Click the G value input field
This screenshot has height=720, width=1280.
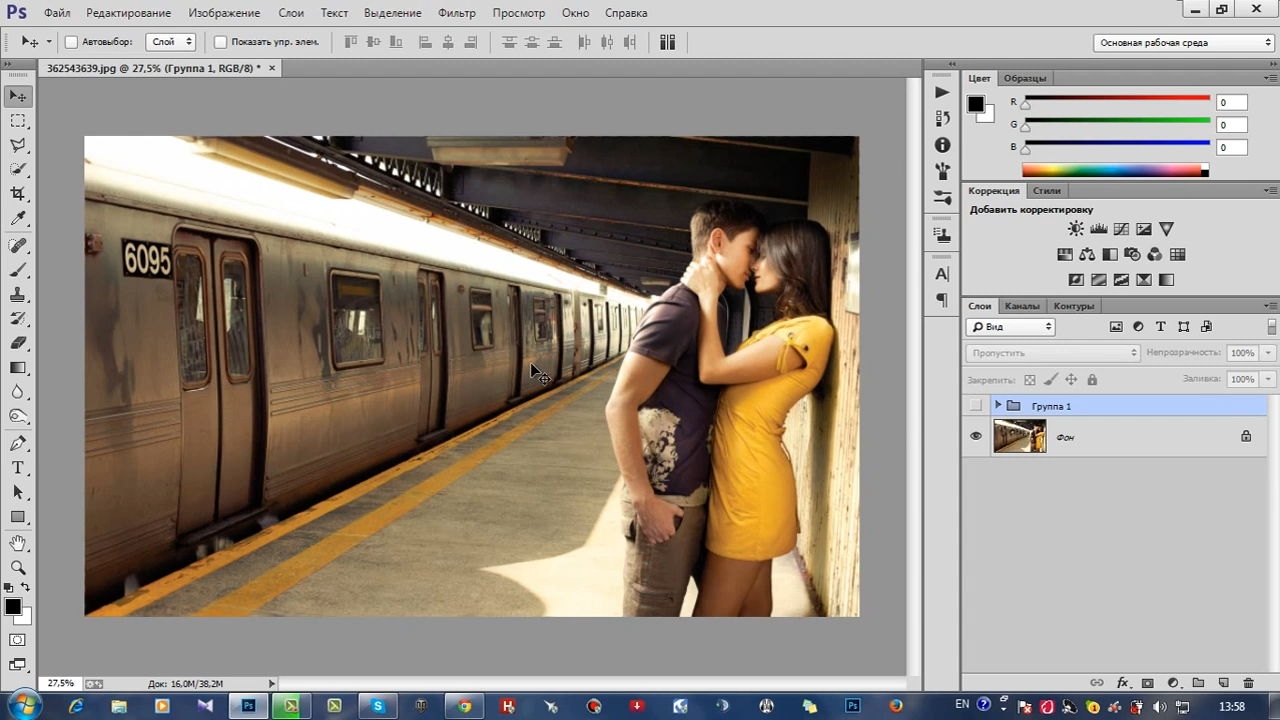[x=1232, y=125]
